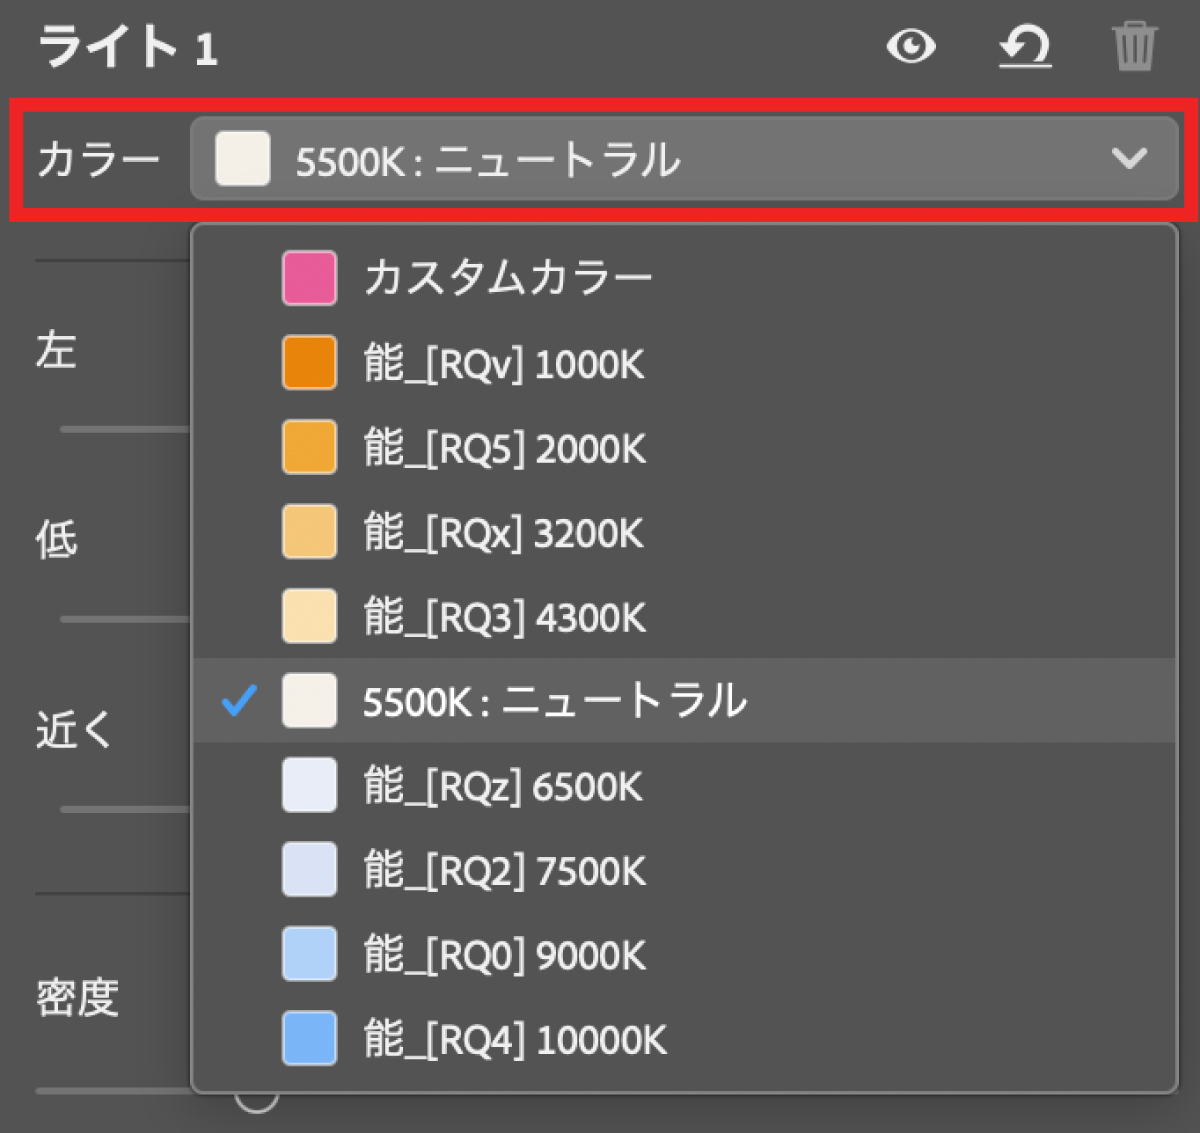This screenshot has width=1200, height=1133.
Task: Click the pink カスタムカラー swatch
Action: [309, 278]
